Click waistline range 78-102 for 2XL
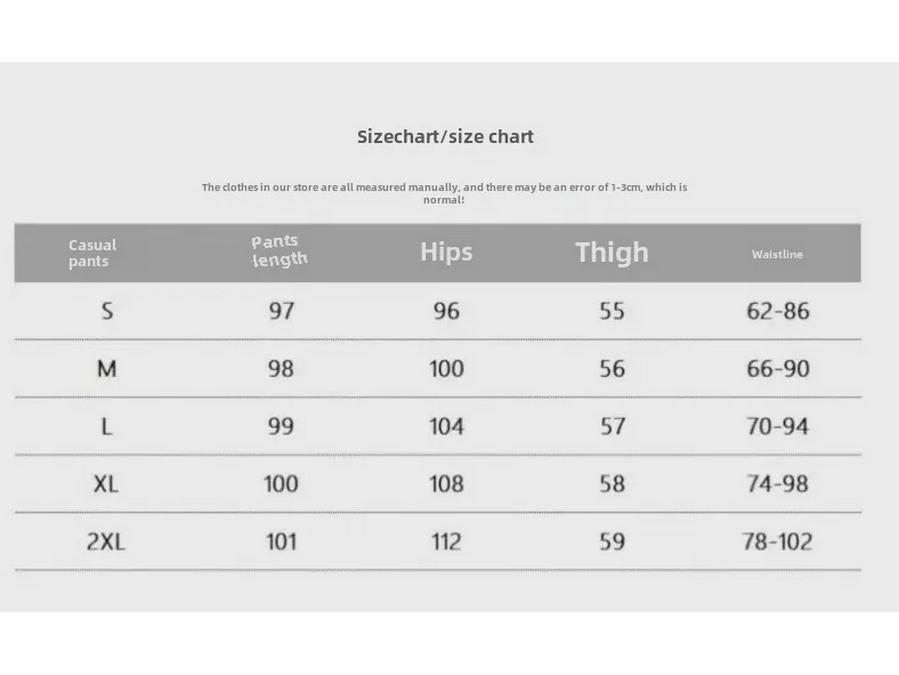 coord(777,542)
